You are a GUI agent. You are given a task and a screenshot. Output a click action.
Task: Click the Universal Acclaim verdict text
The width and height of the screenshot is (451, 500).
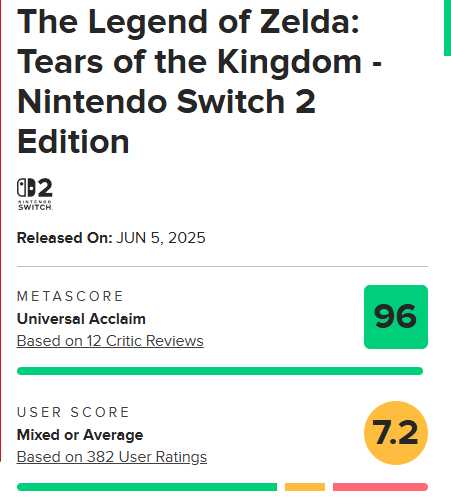[x=81, y=319]
